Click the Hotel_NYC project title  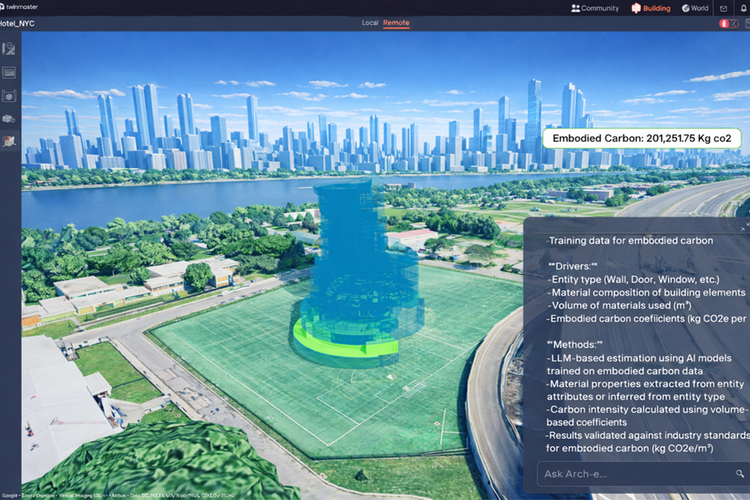[17, 23]
